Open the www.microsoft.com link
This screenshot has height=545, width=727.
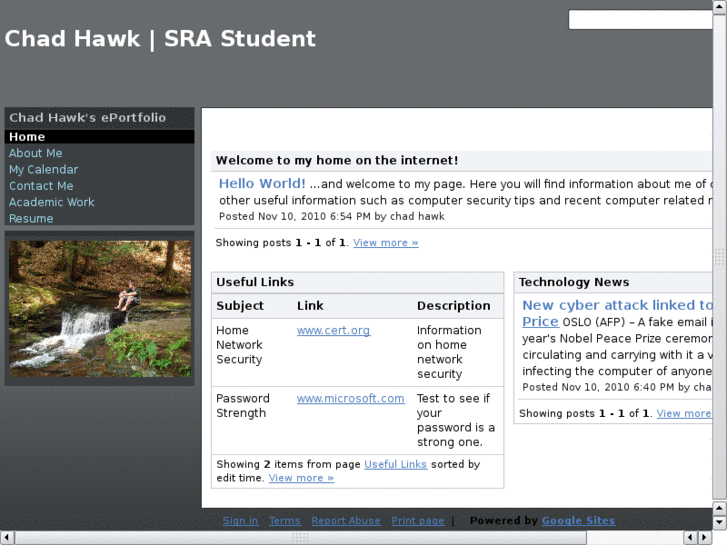pos(351,398)
